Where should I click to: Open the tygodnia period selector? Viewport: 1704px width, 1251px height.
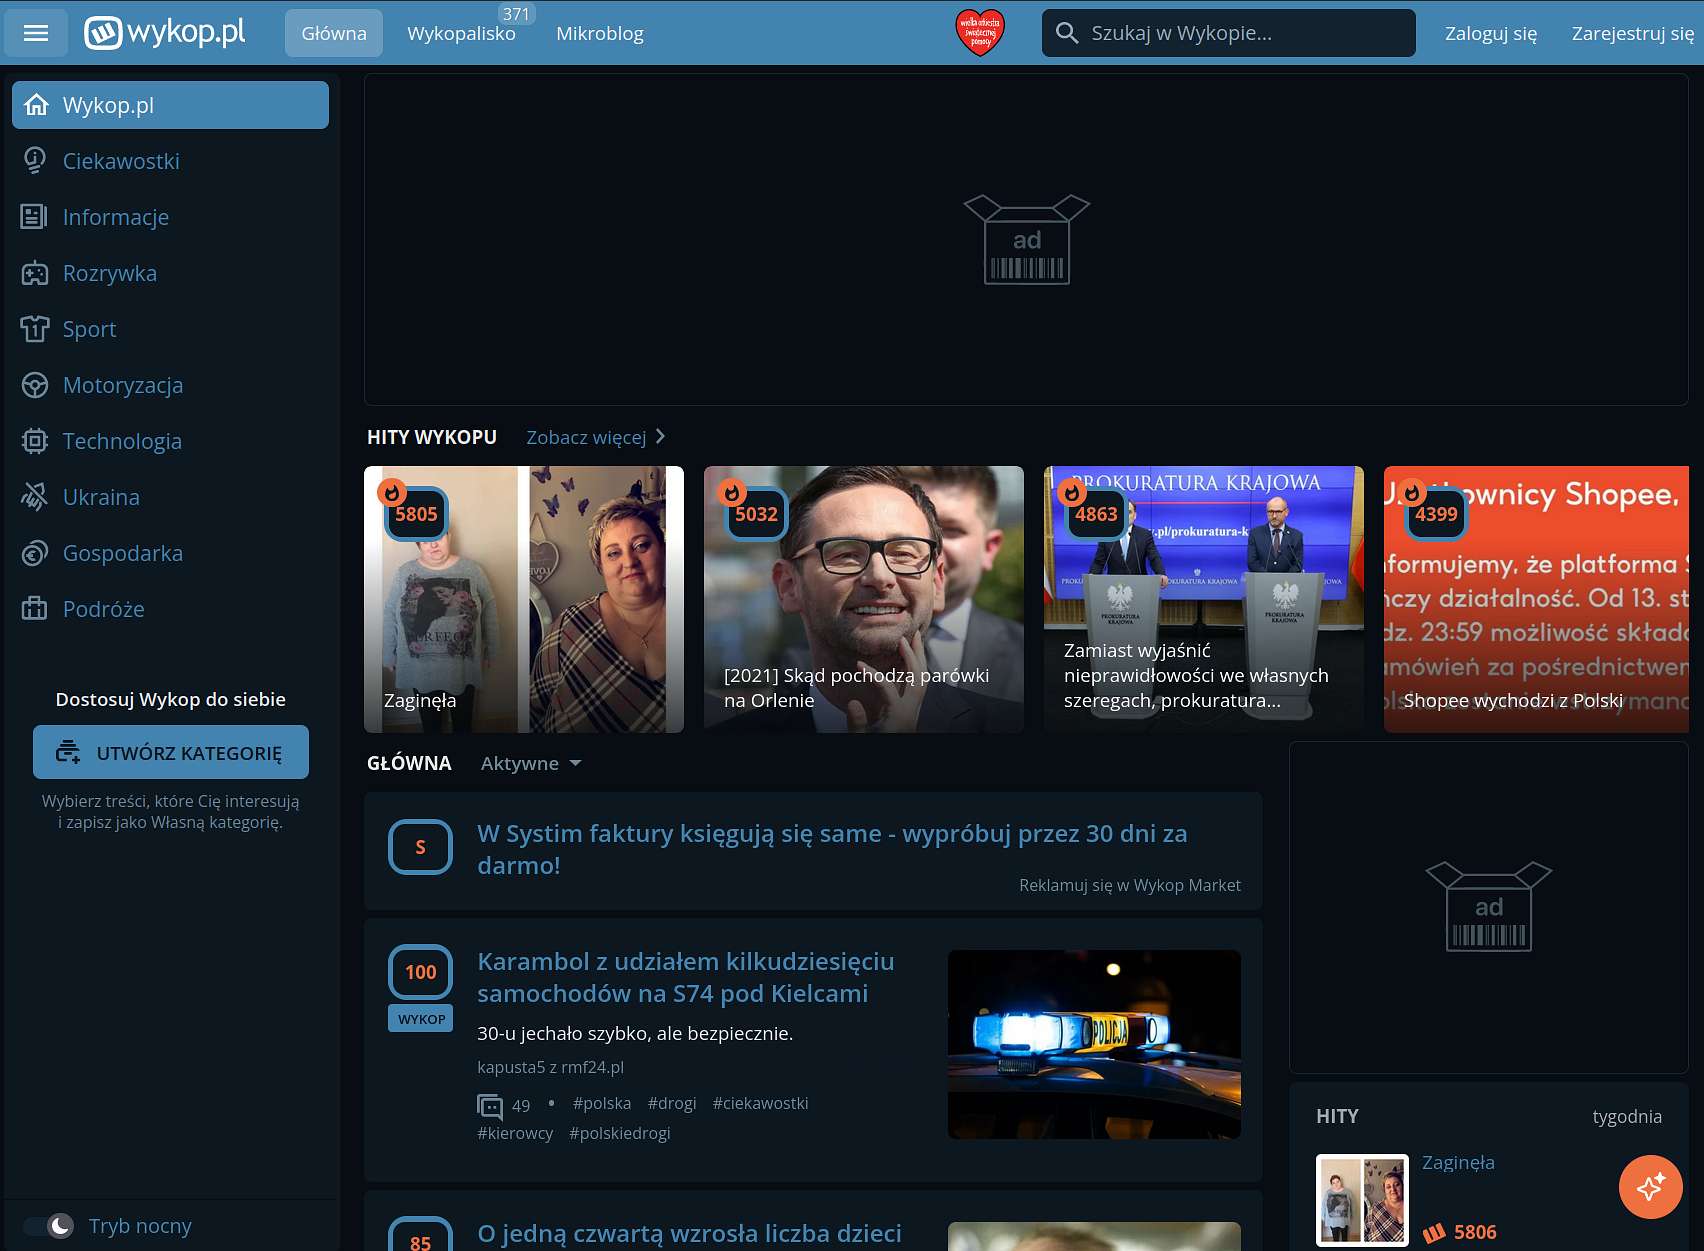pos(1627,1116)
